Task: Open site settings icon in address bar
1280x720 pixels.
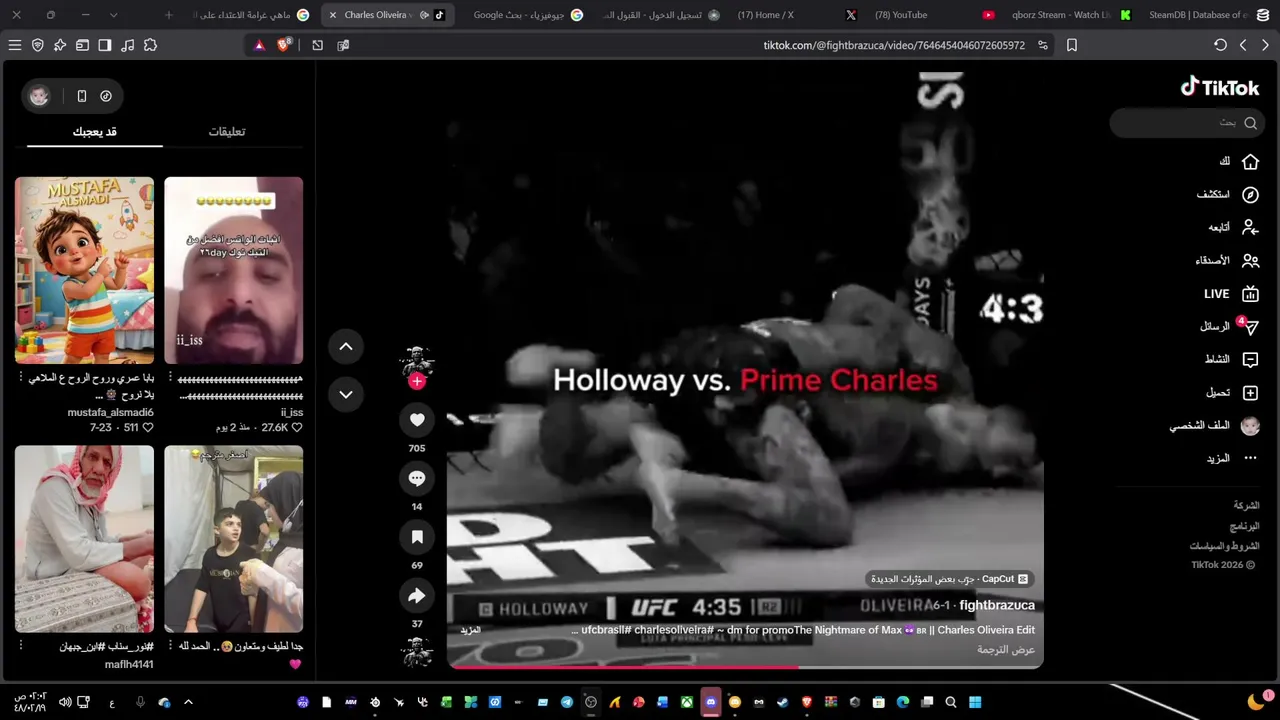Action: (1043, 45)
